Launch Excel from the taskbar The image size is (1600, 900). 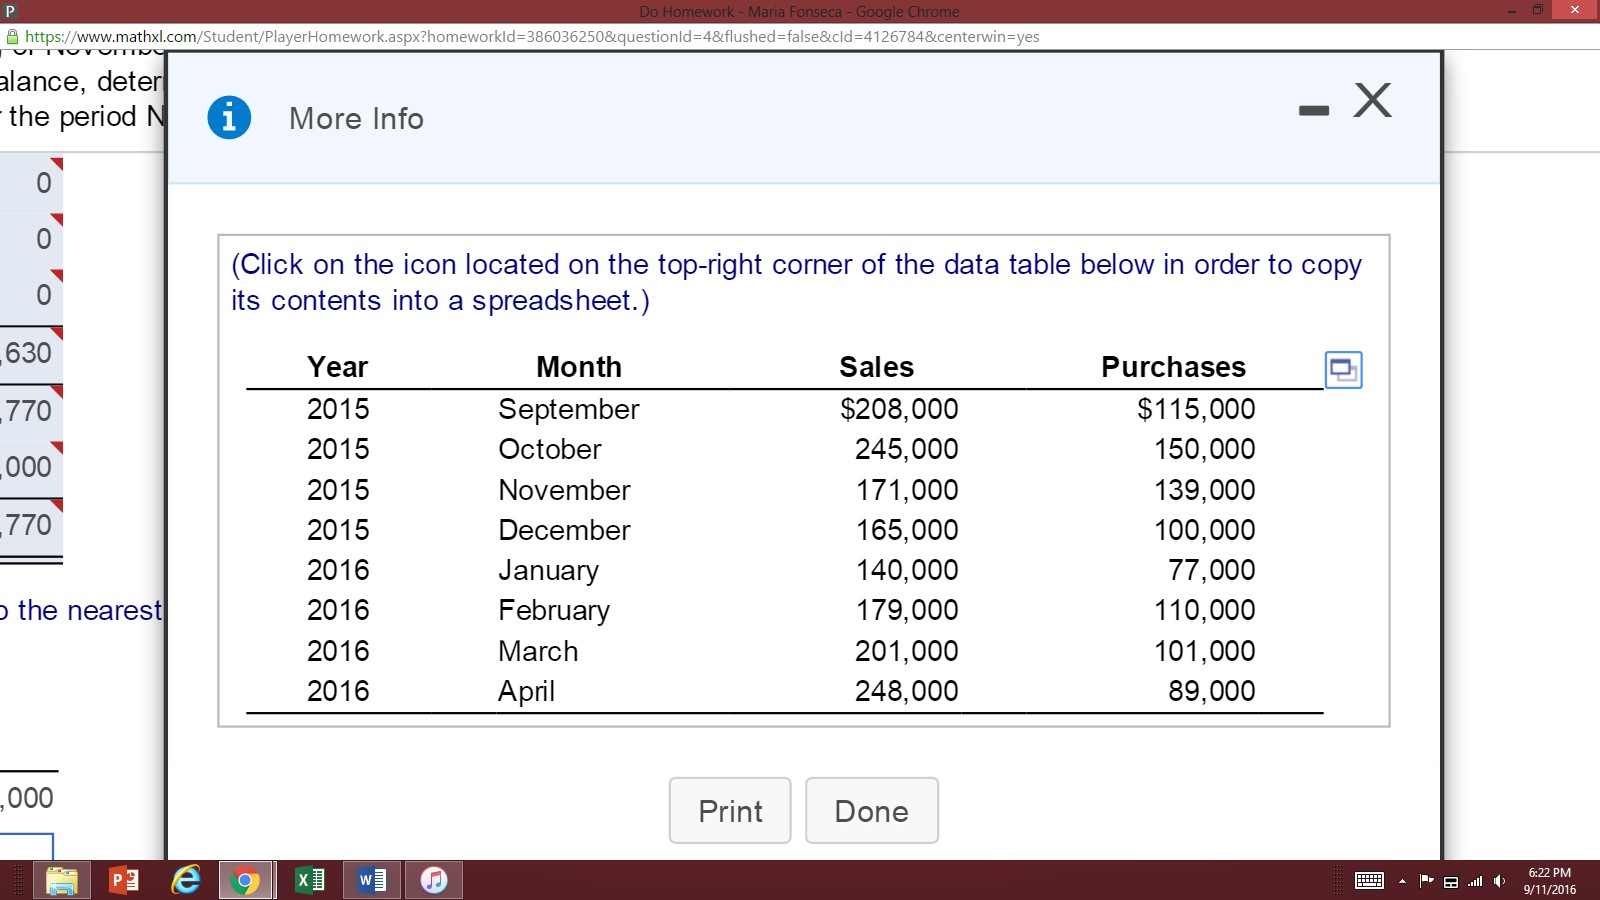[x=309, y=880]
